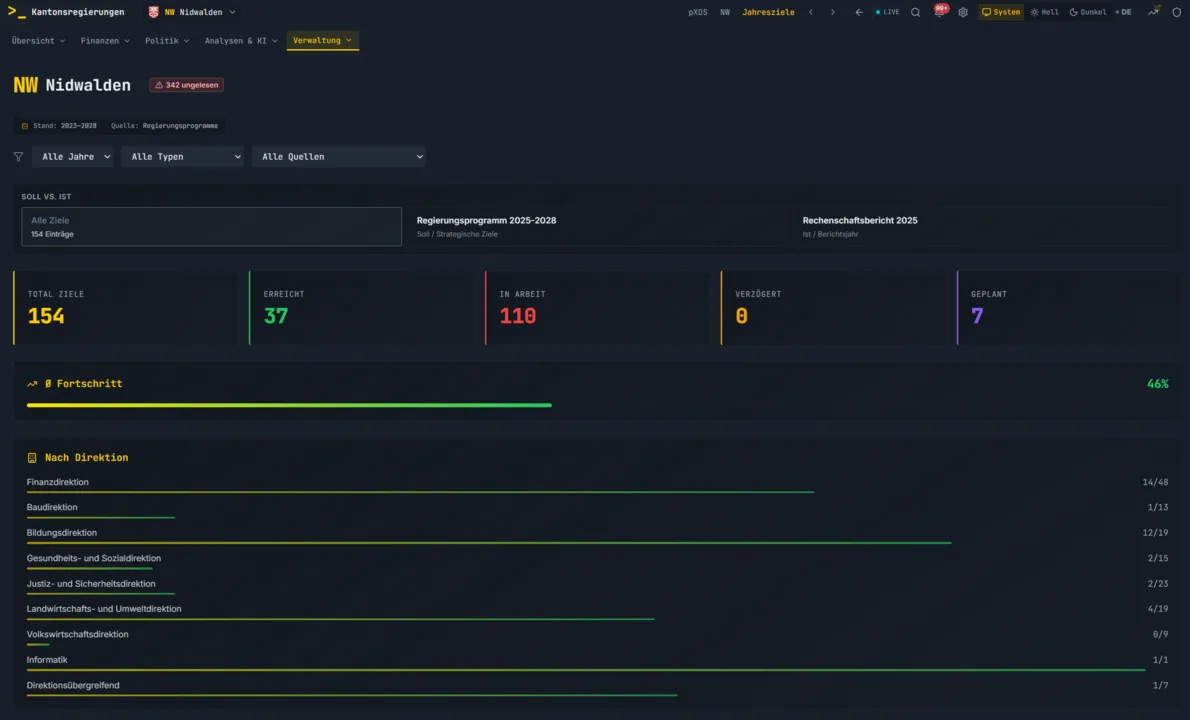Click the pXOS breadcrumb link
The height and width of the screenshot is (720, 1190).
pos(697,12)
